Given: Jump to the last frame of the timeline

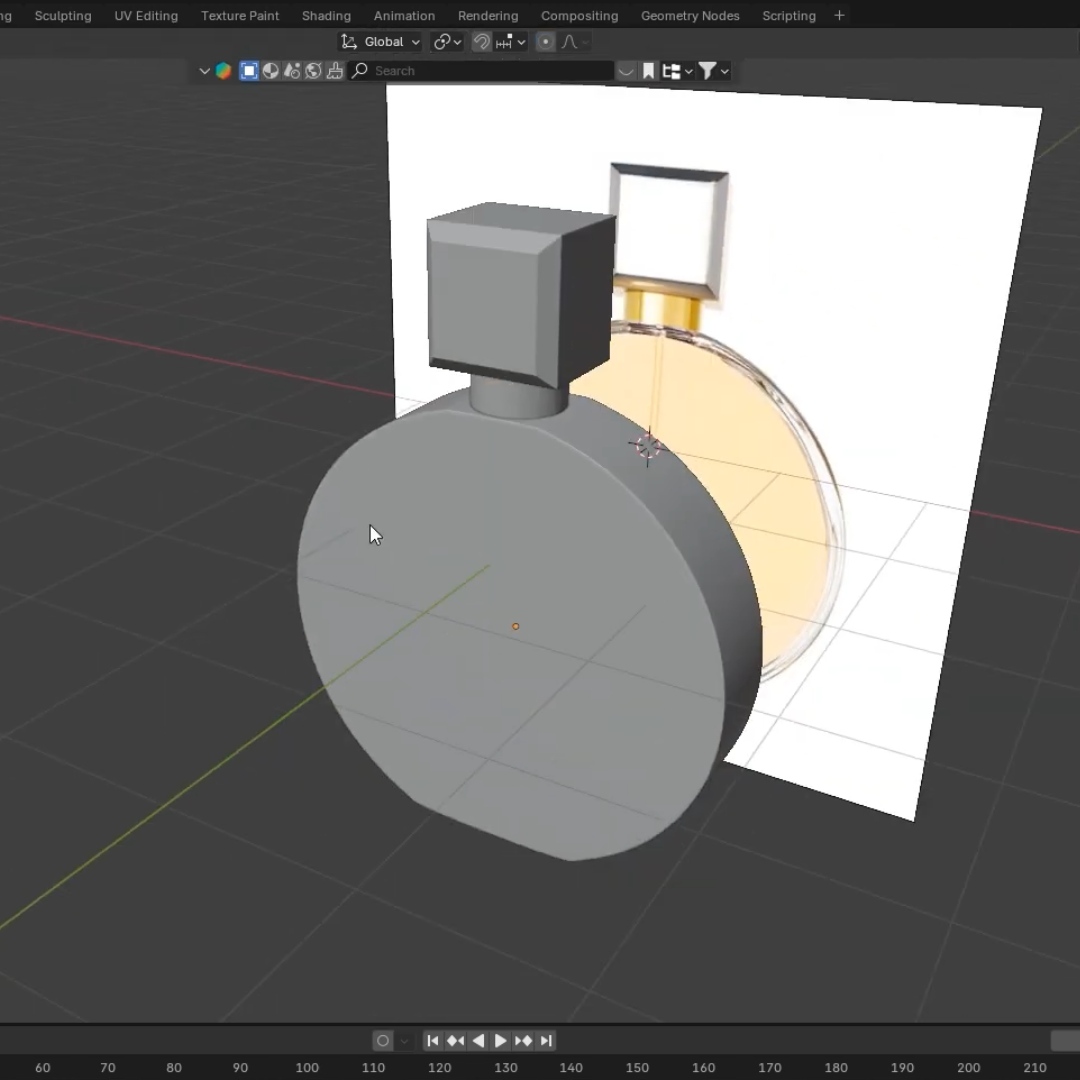Looking at the screenshot, I should point(547,1041).
